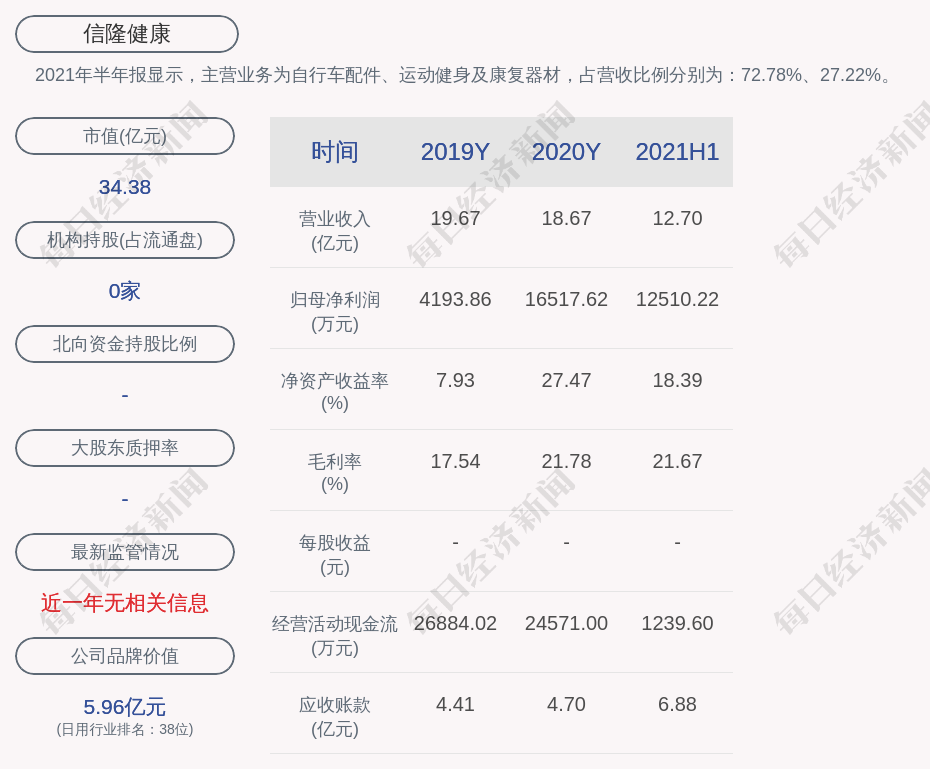
Task: Click the 机构持股(占流通盘) label
Action: tap(125, 240)
